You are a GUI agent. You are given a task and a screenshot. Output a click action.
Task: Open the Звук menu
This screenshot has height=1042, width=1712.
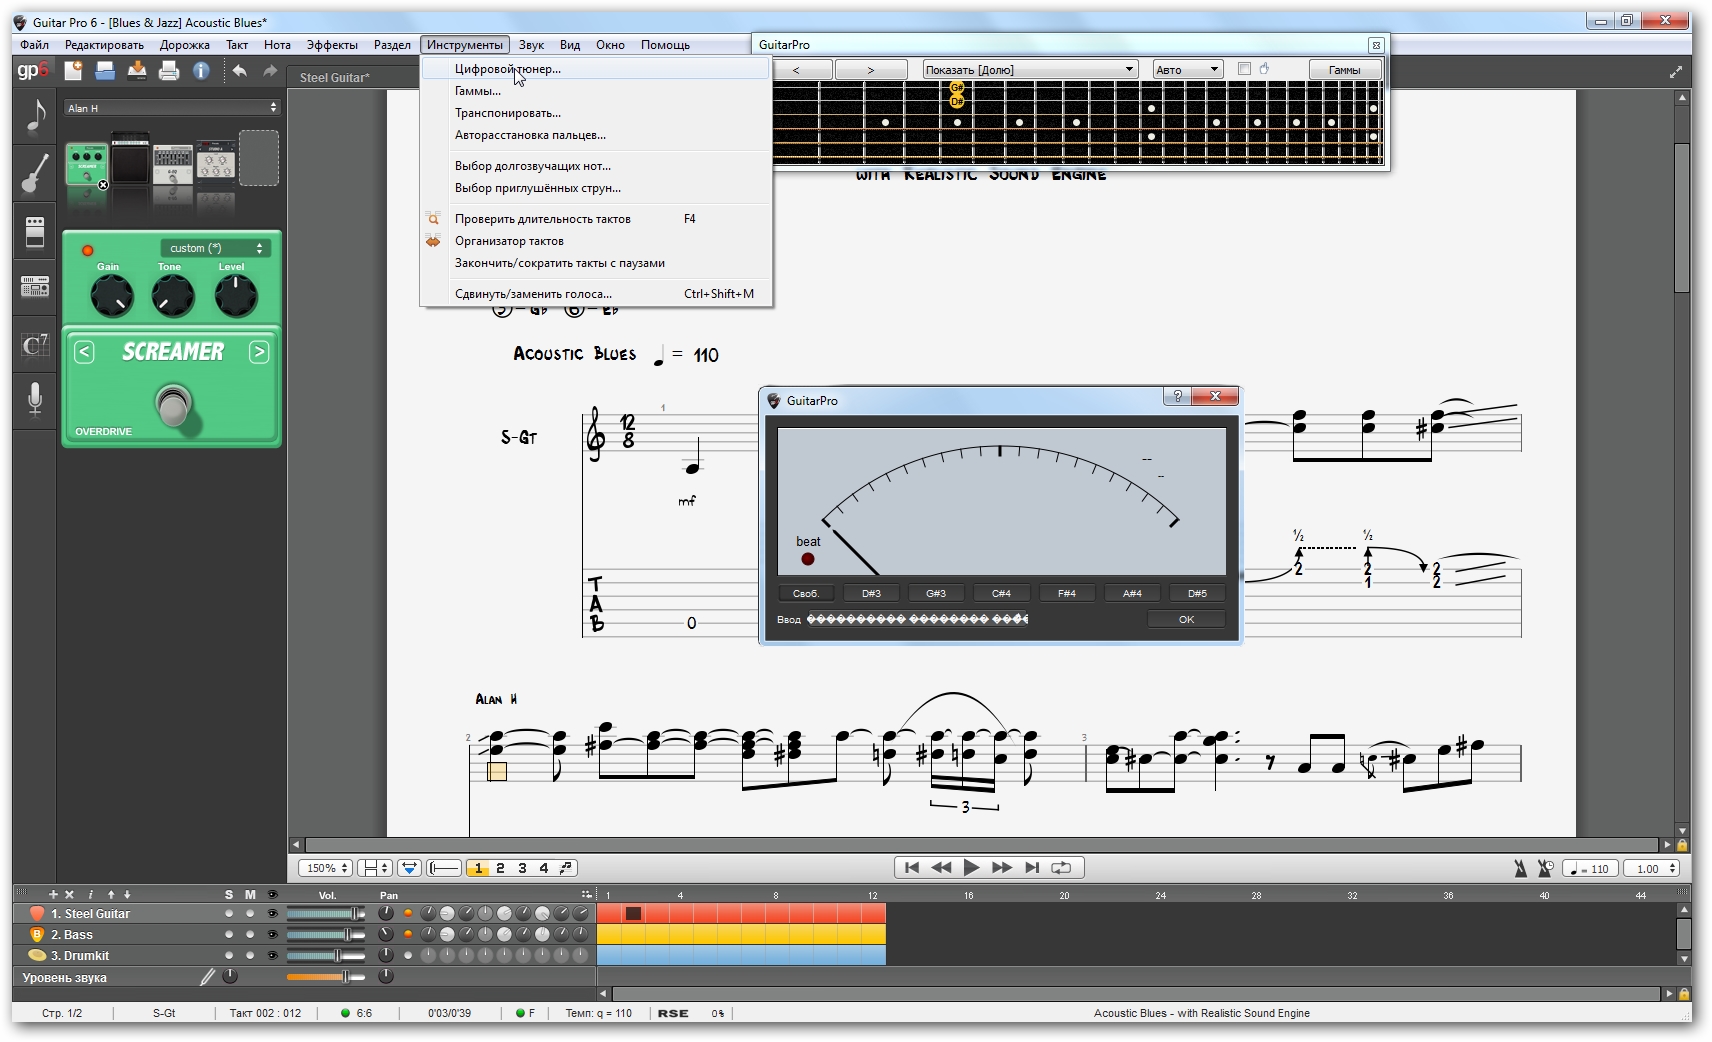click(531, 45)
